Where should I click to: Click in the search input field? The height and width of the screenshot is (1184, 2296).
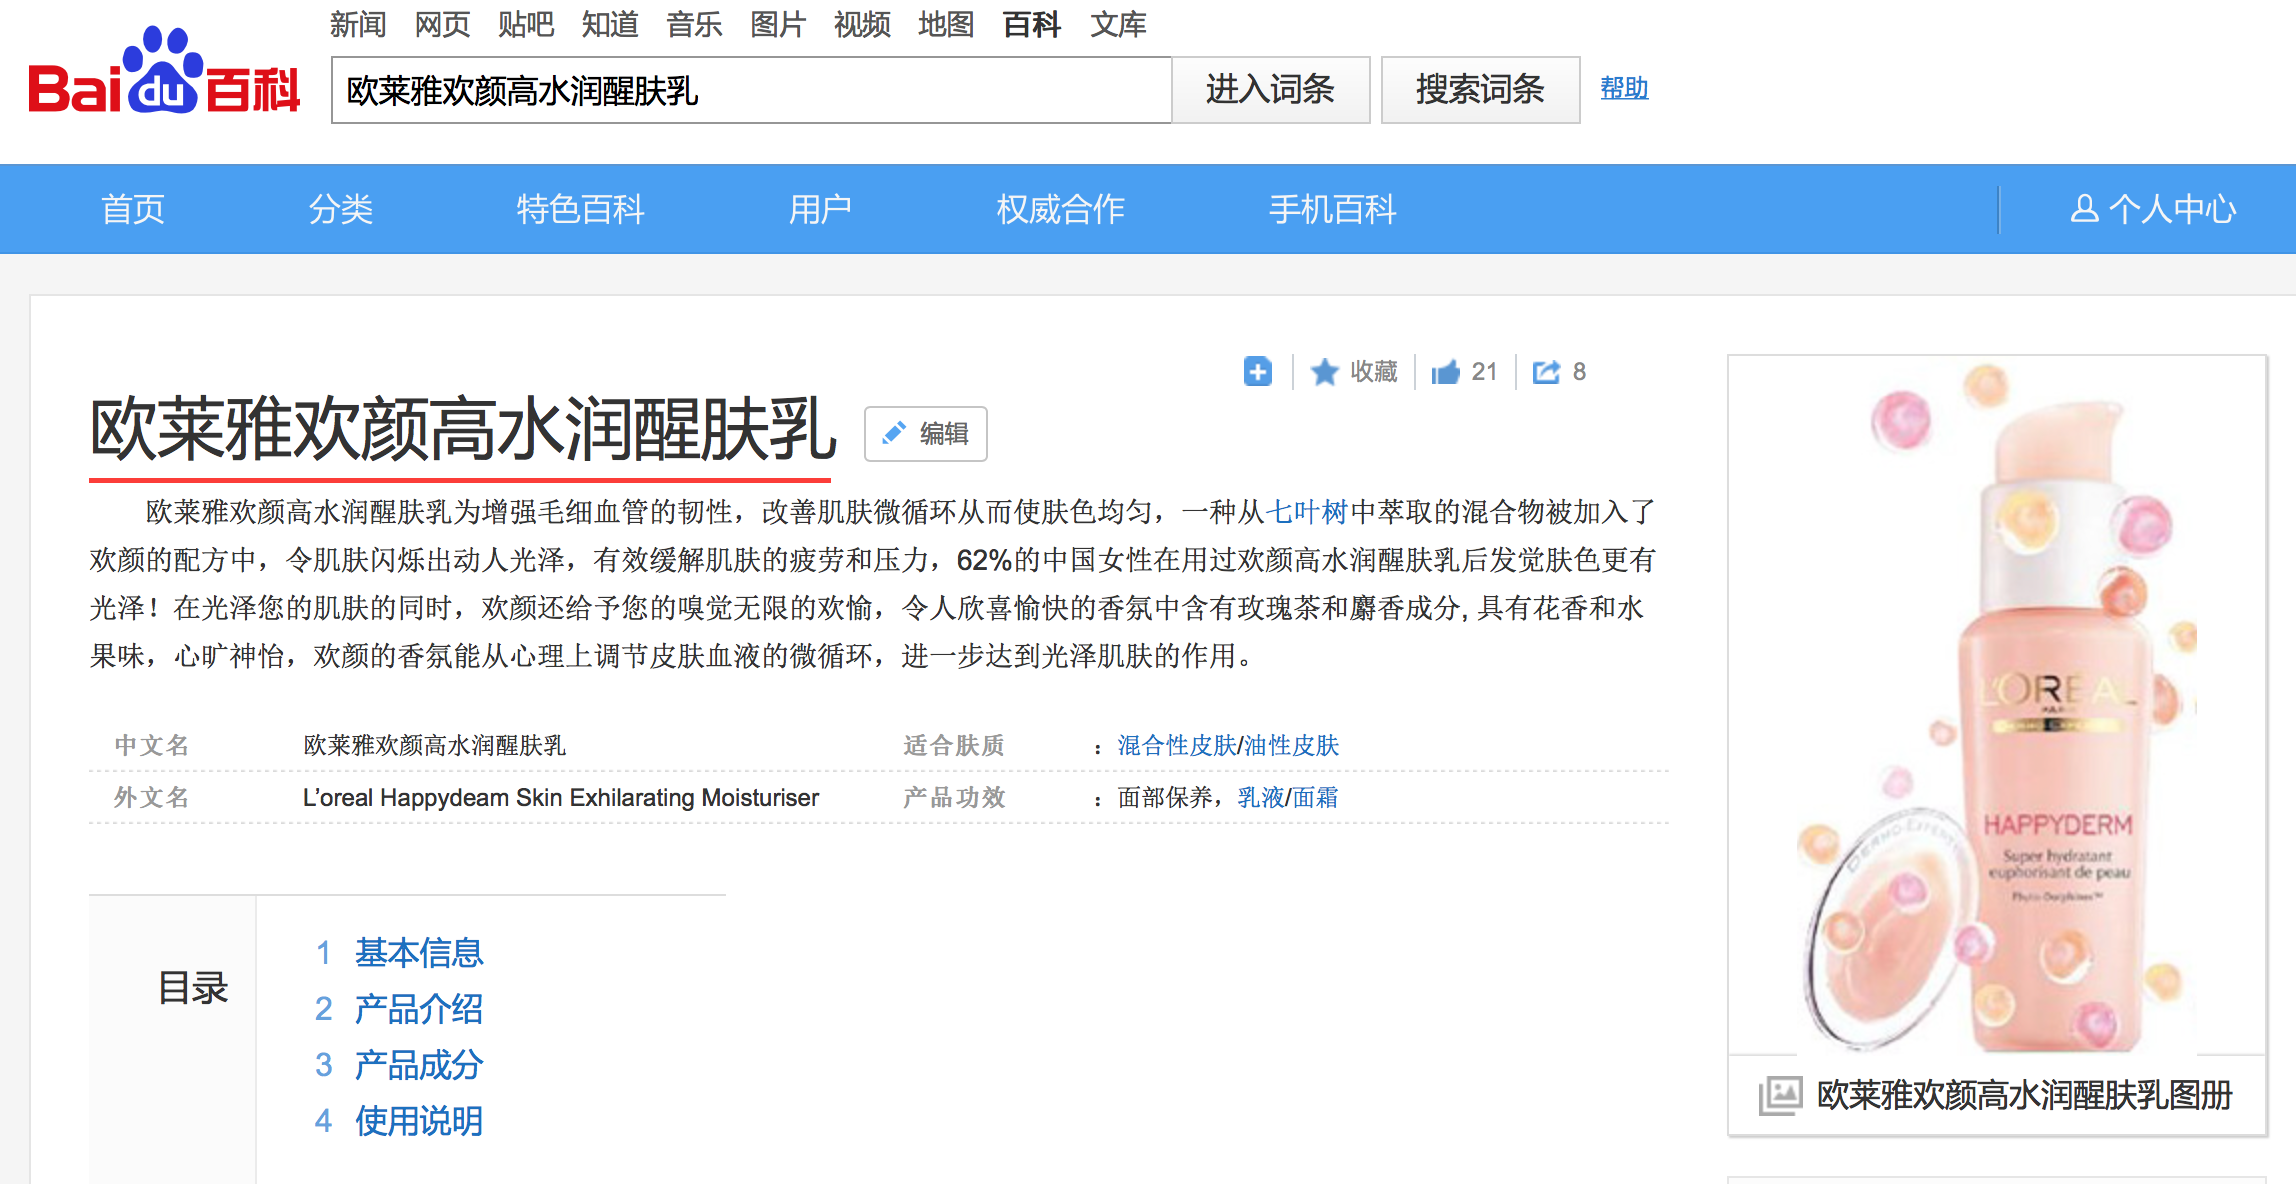pyautogui.click(x=751, y=90)
